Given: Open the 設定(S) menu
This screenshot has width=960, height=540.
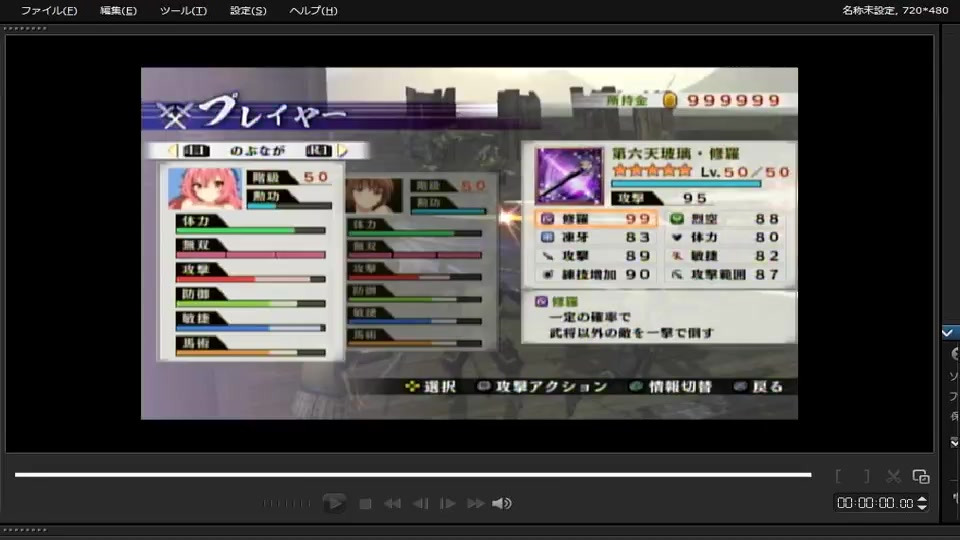Looking at the screenshot, I should coord(248,10).
